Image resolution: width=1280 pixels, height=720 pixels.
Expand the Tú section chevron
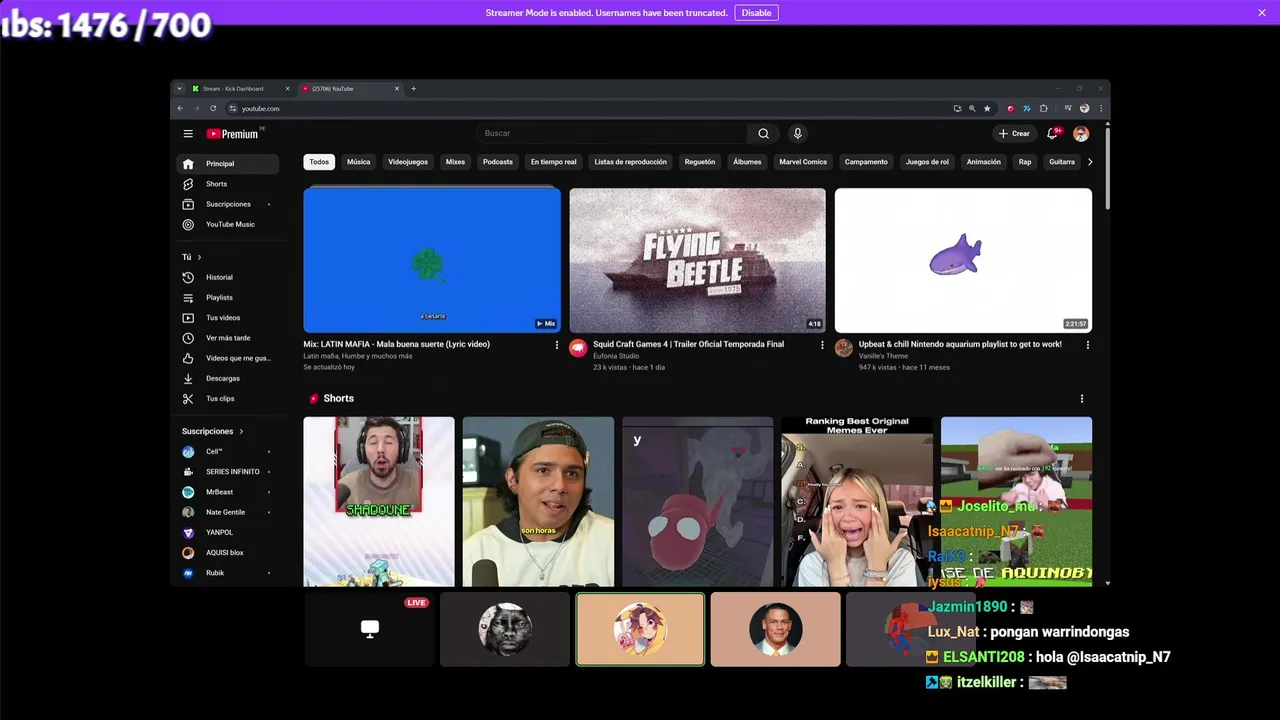(199, 257)
